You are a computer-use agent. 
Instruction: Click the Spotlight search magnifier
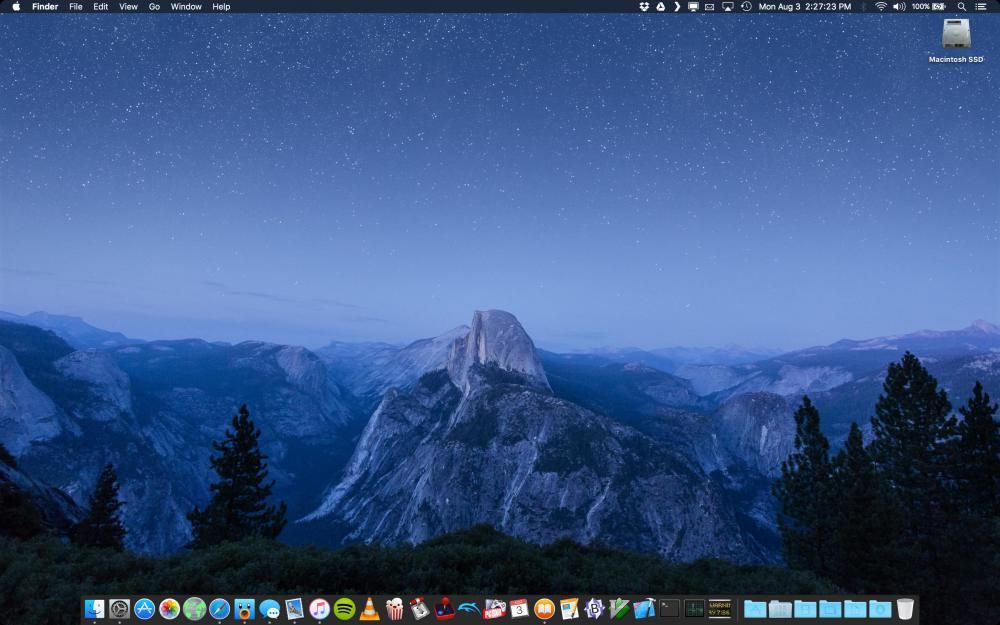tap(962, 6)
